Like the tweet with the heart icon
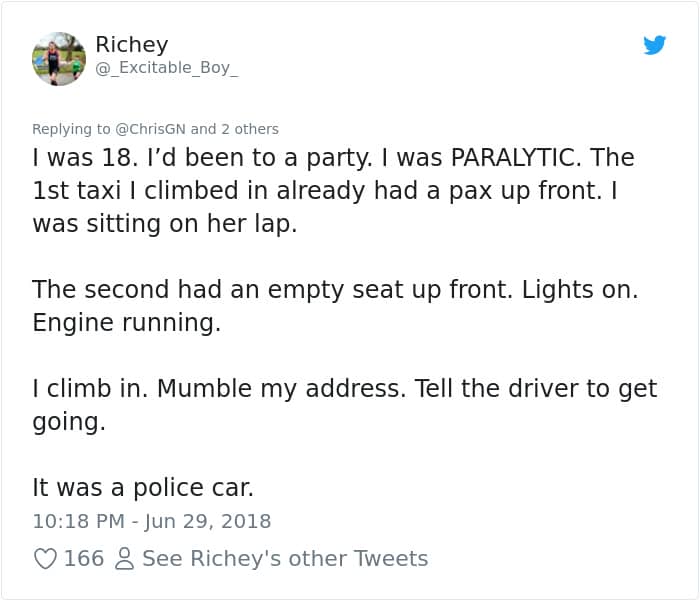This screenshot has height=601, width=700. click(45, 559)
